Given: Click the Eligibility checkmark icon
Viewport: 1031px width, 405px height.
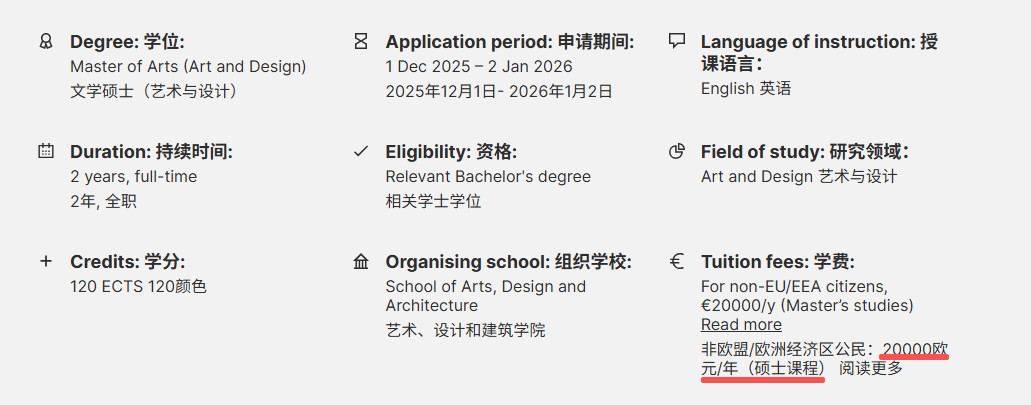Looking at the screenshot, I should point(361,152).
